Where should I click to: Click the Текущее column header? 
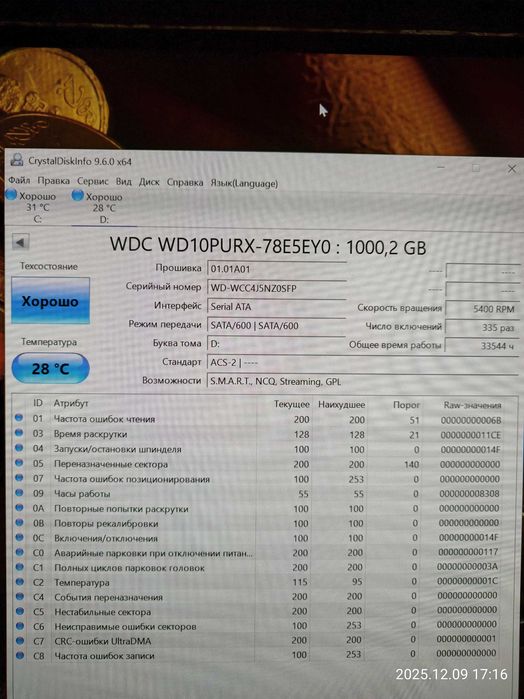[292, 404]
